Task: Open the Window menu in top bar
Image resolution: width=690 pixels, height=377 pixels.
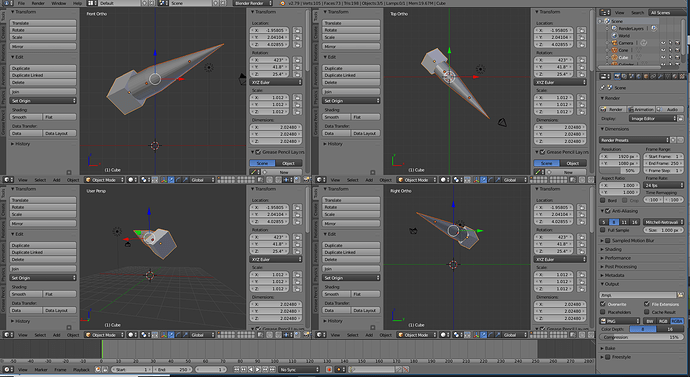Action: pos(59,3)
